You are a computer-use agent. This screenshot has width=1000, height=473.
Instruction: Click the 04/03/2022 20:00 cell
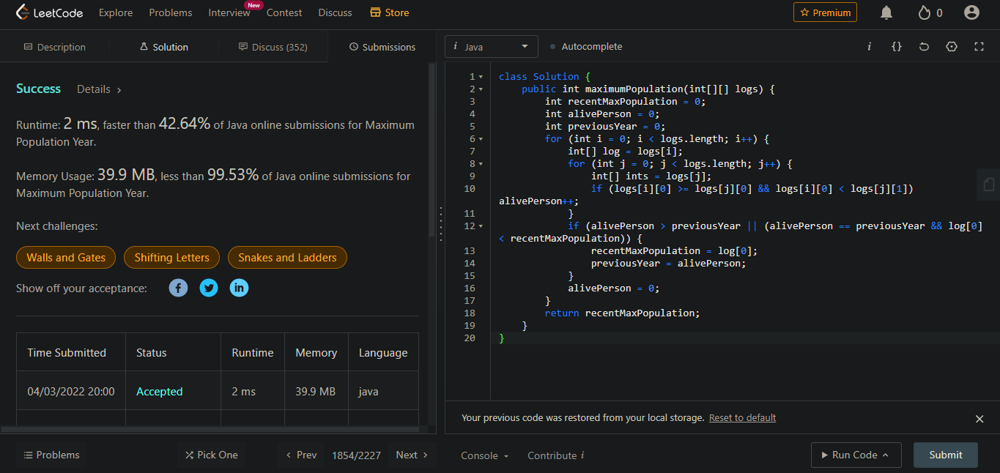(x=71, y=391)
